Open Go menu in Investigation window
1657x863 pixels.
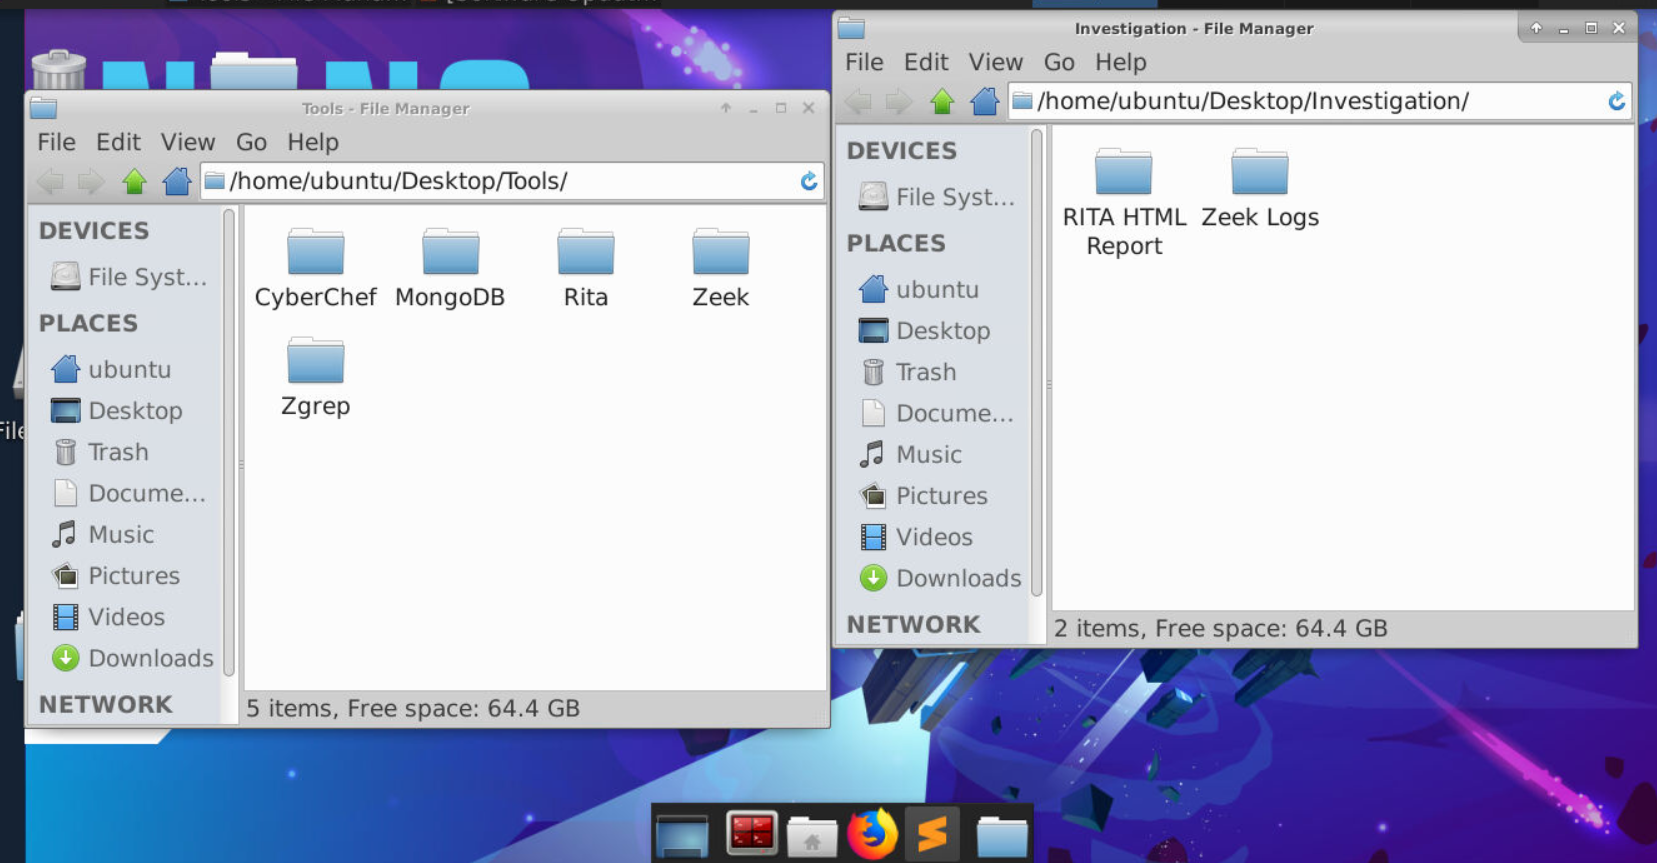[1059, 62]
